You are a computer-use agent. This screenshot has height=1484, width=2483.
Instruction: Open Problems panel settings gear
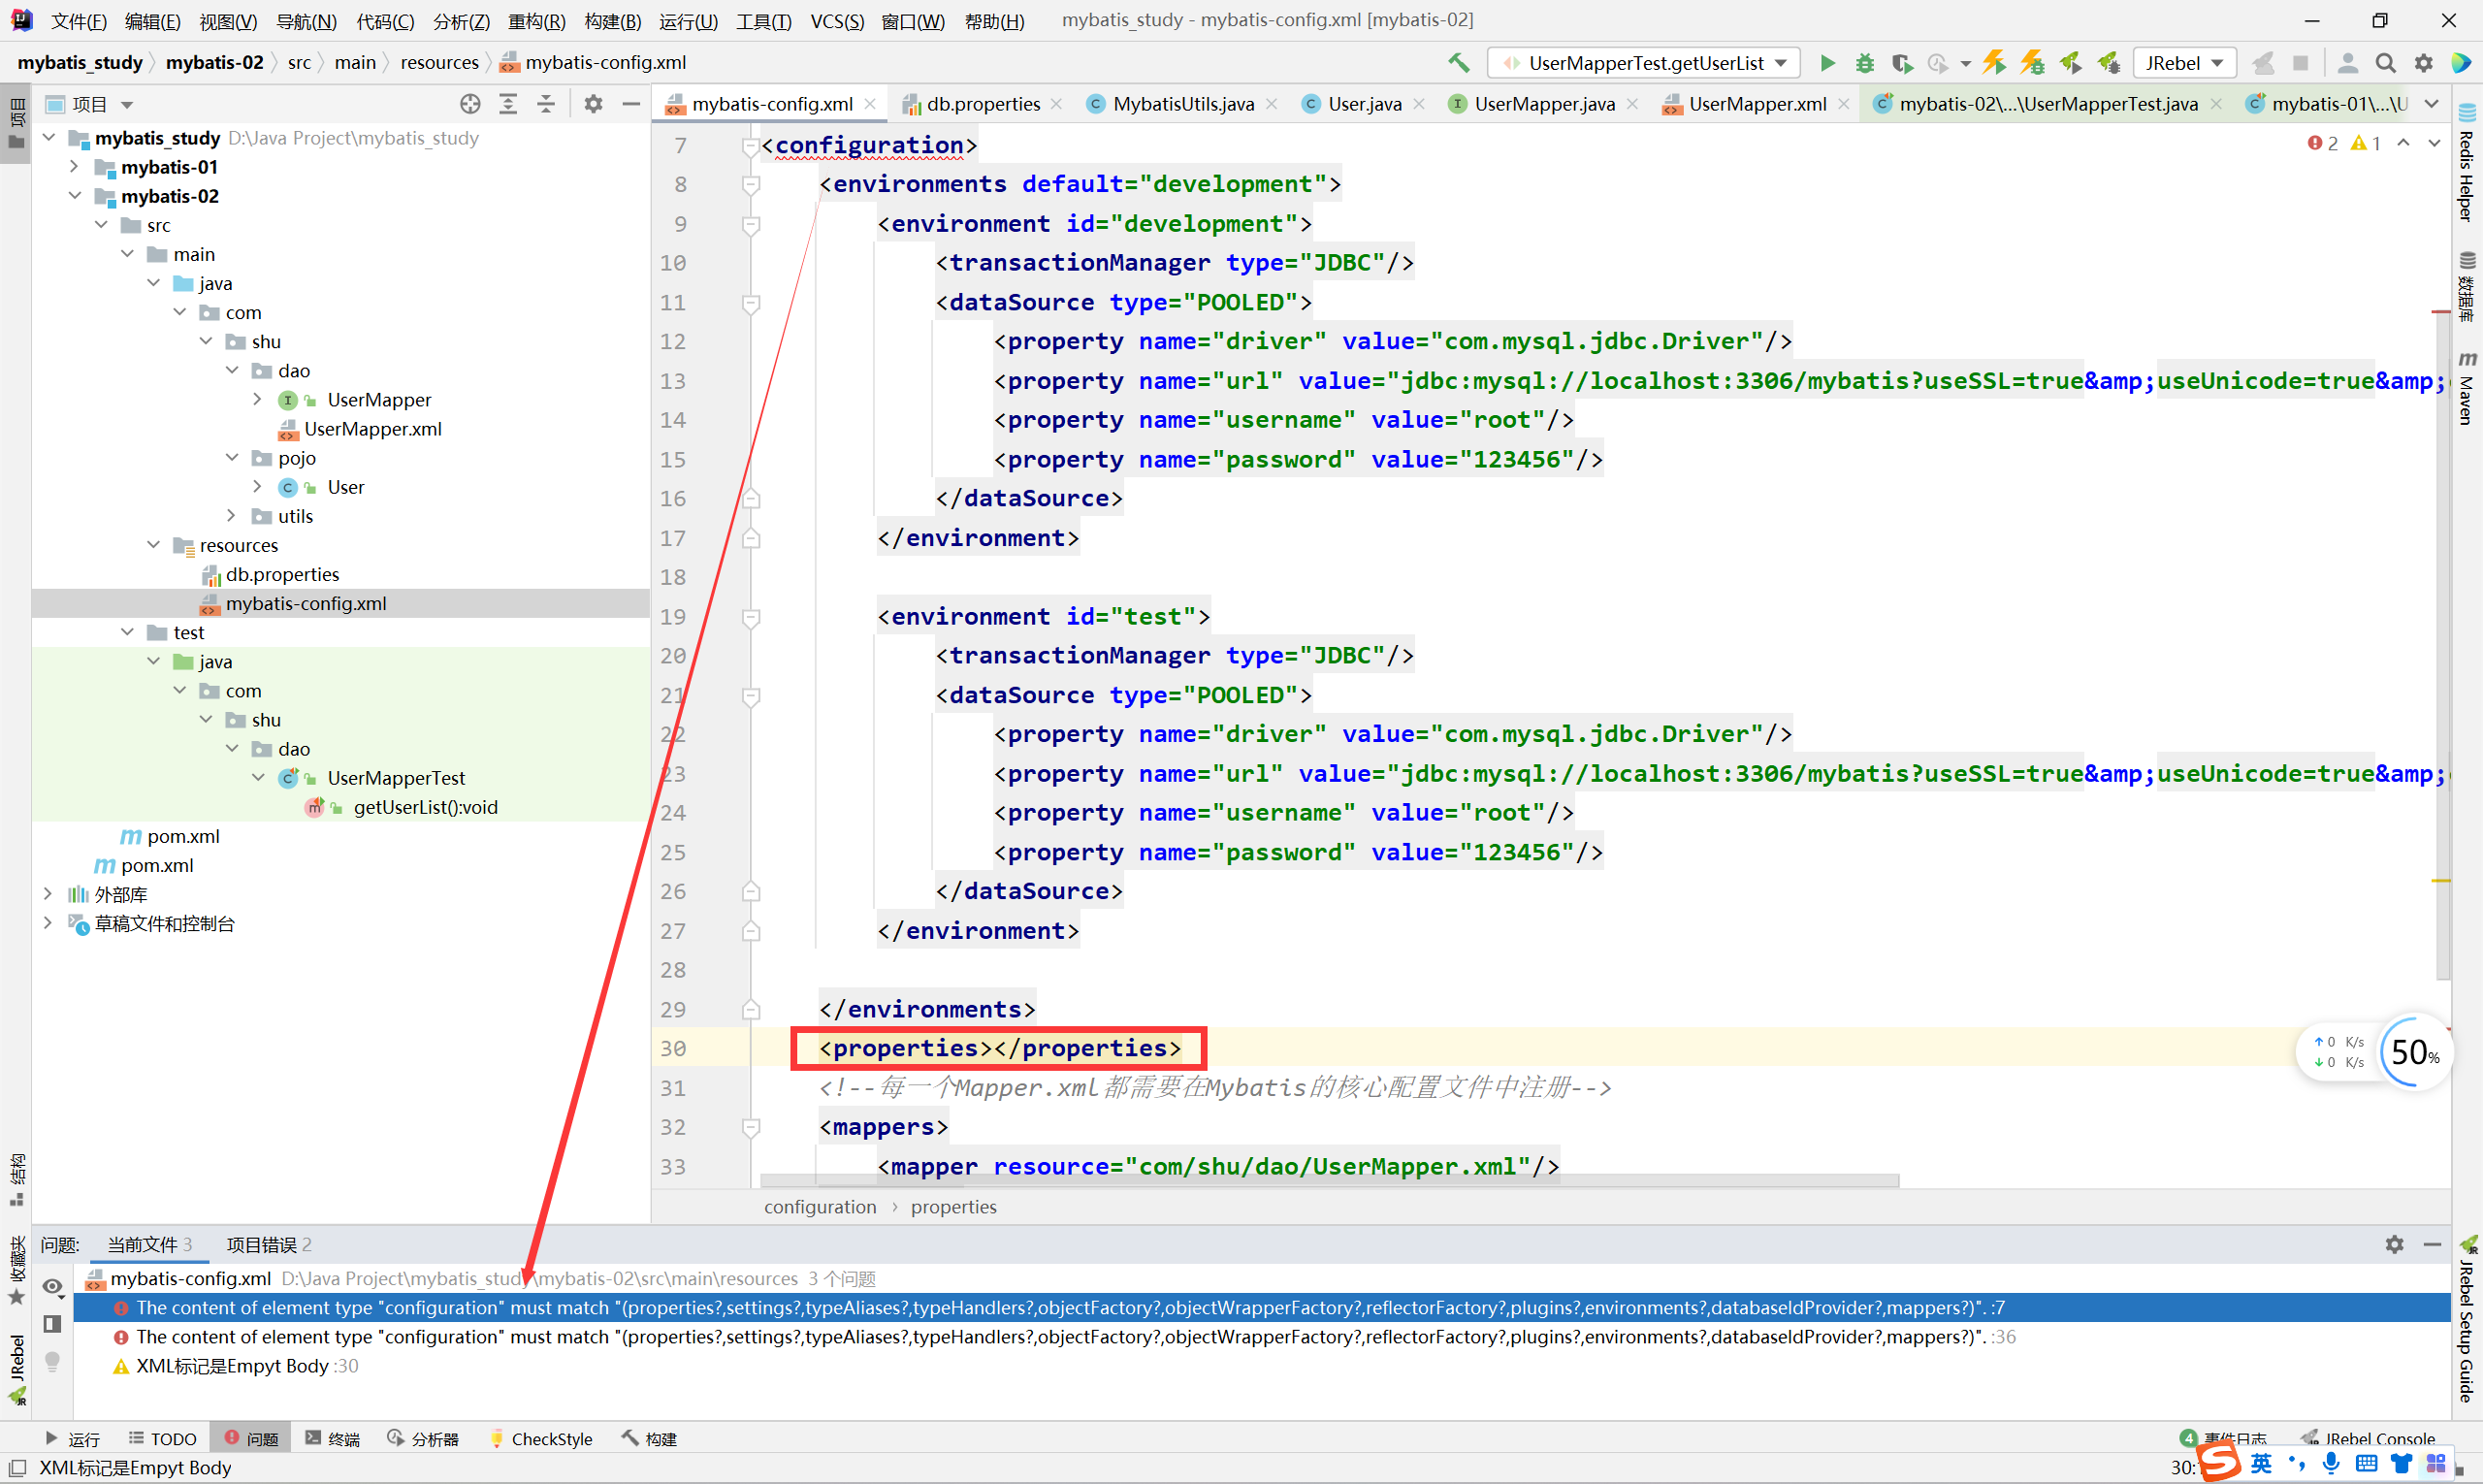2394,1244
